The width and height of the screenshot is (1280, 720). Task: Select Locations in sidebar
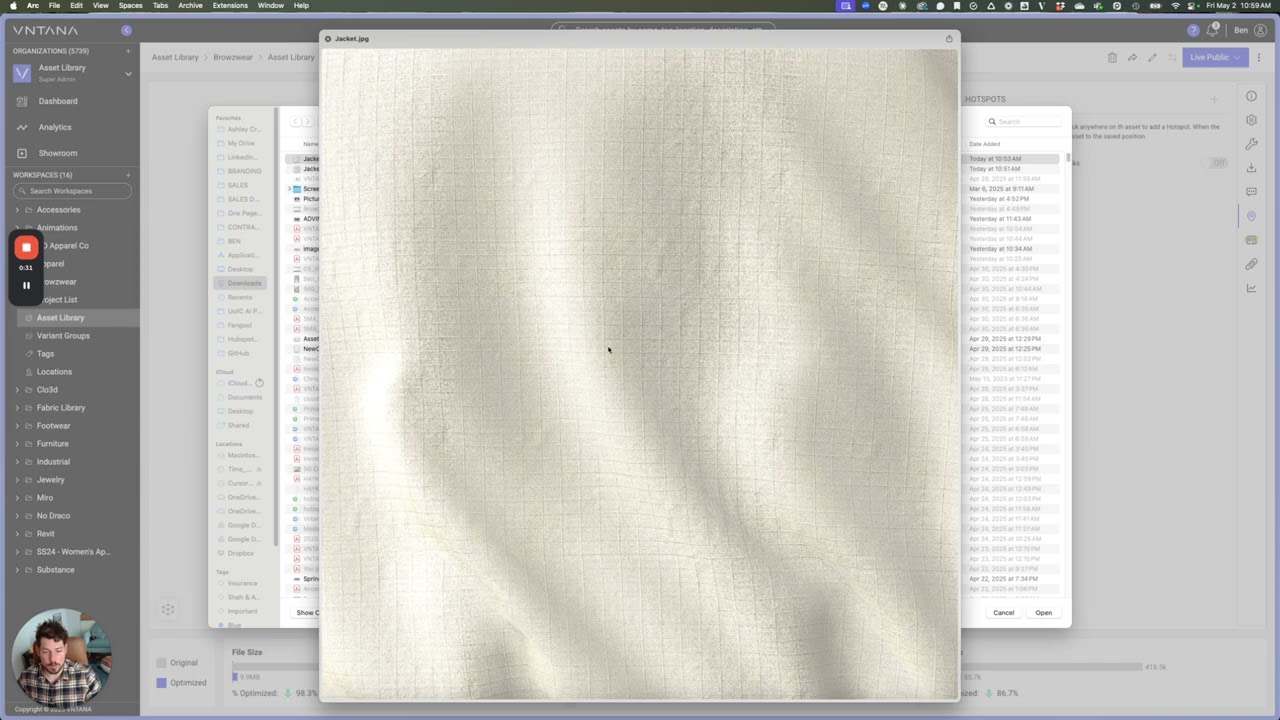coord(54,372)
